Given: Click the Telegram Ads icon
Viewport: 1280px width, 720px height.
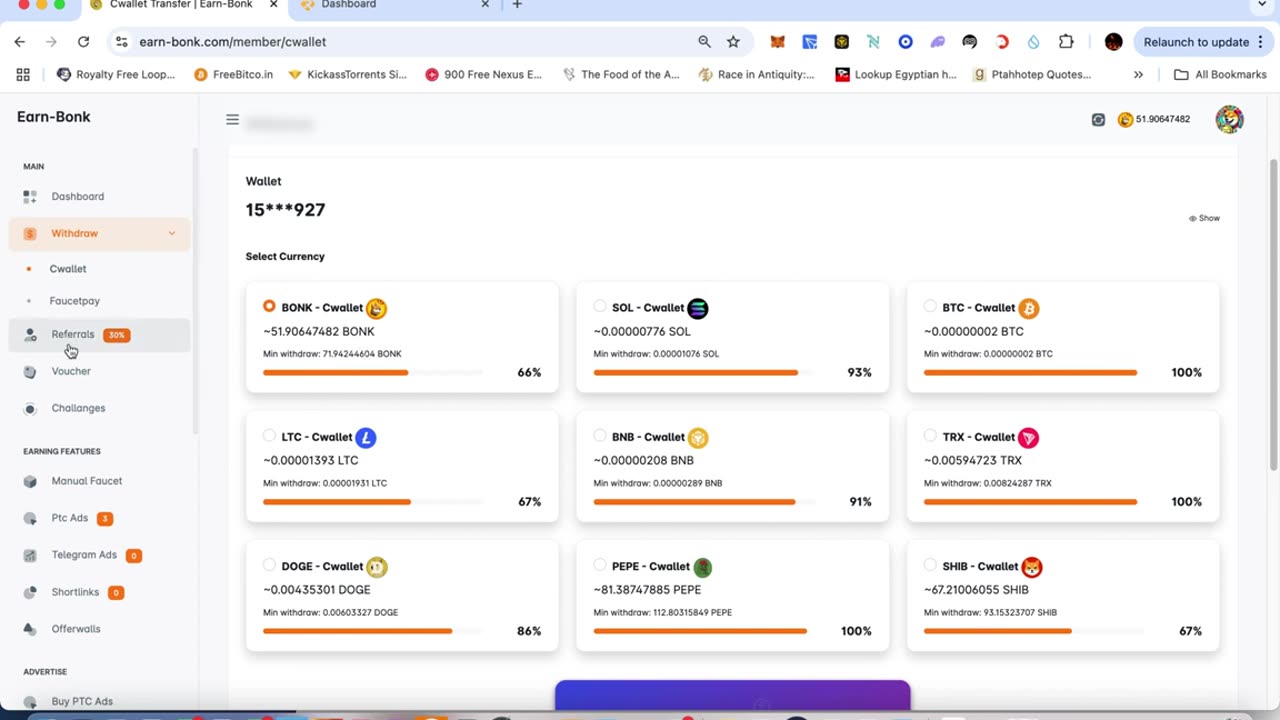Looking at the screenshot, I should [x=30, y=556].
